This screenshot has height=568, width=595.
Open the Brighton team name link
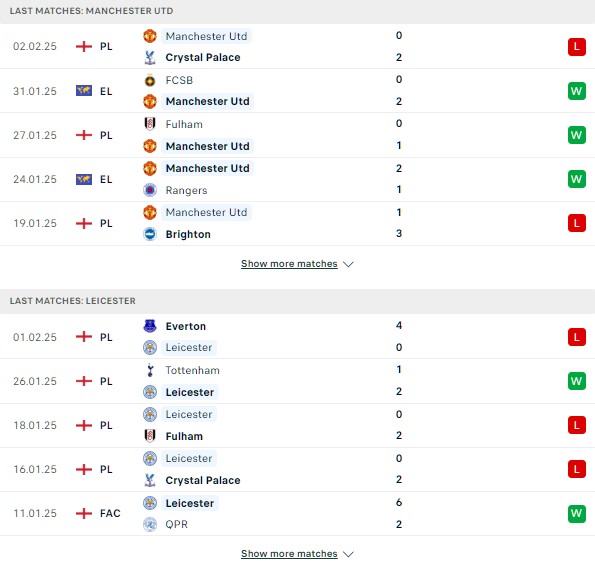(188, 234)
